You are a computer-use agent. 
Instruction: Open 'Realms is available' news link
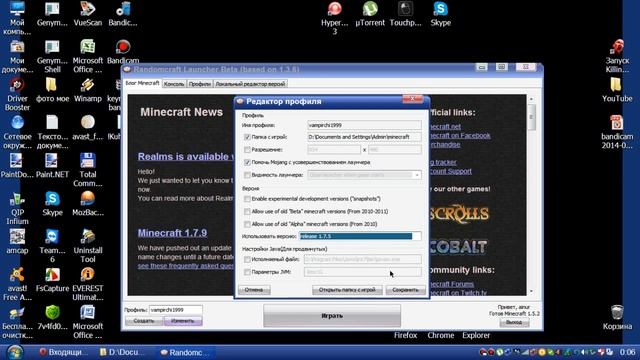pos(186,157)
